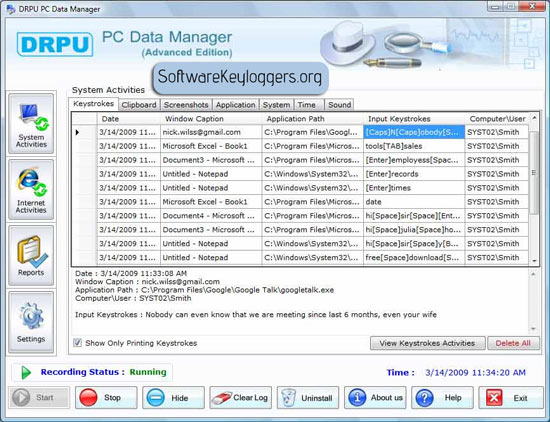Click details pane scroll up arrow
This screenshot has width=550, height=422.
point(534,274)
